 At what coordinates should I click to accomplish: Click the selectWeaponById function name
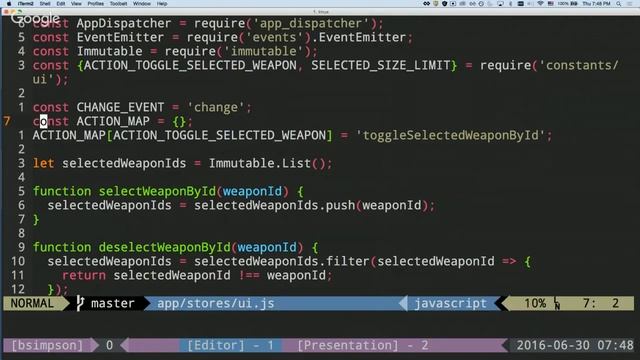pyautogui.click(x=157, y=191)
